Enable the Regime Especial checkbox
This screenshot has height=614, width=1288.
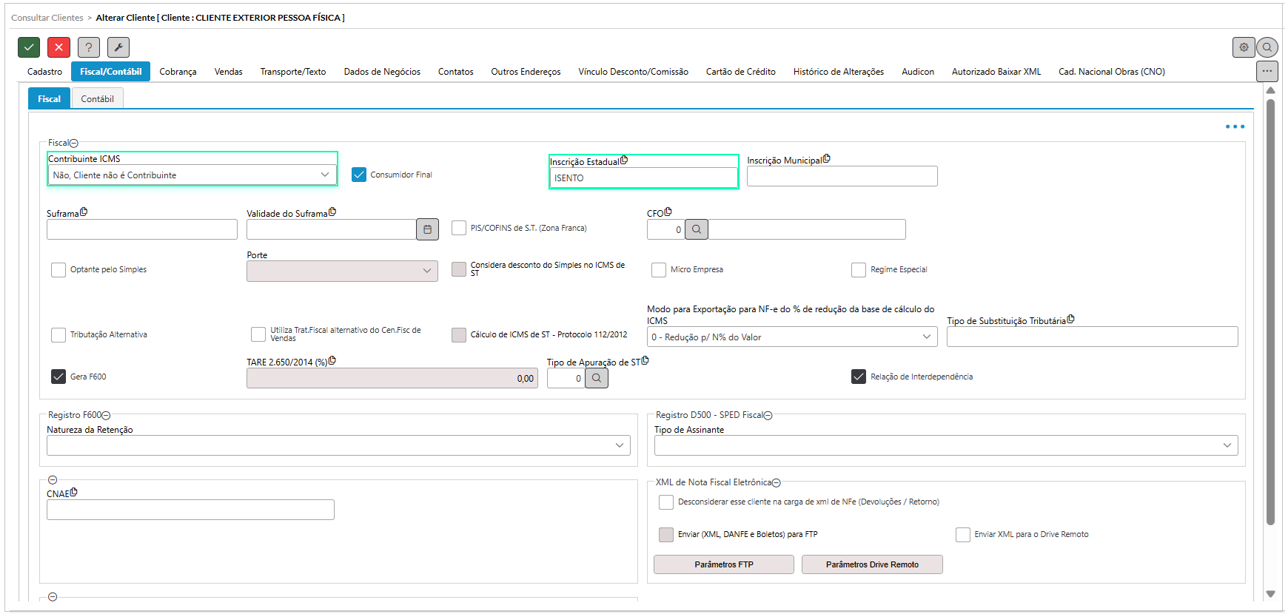[x=859, y=270]
